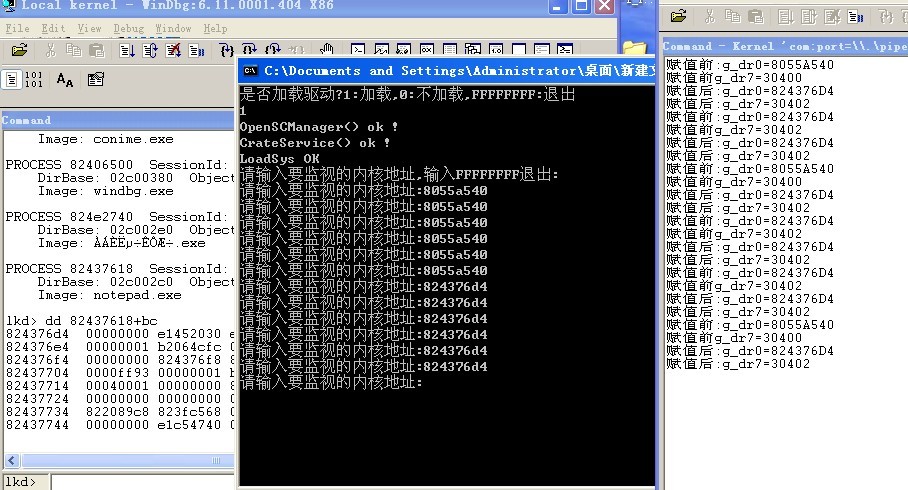This screenshot has height=490, width=908.
Task: Click console line 'LoadSys OK'
Action: pos(280,159)
